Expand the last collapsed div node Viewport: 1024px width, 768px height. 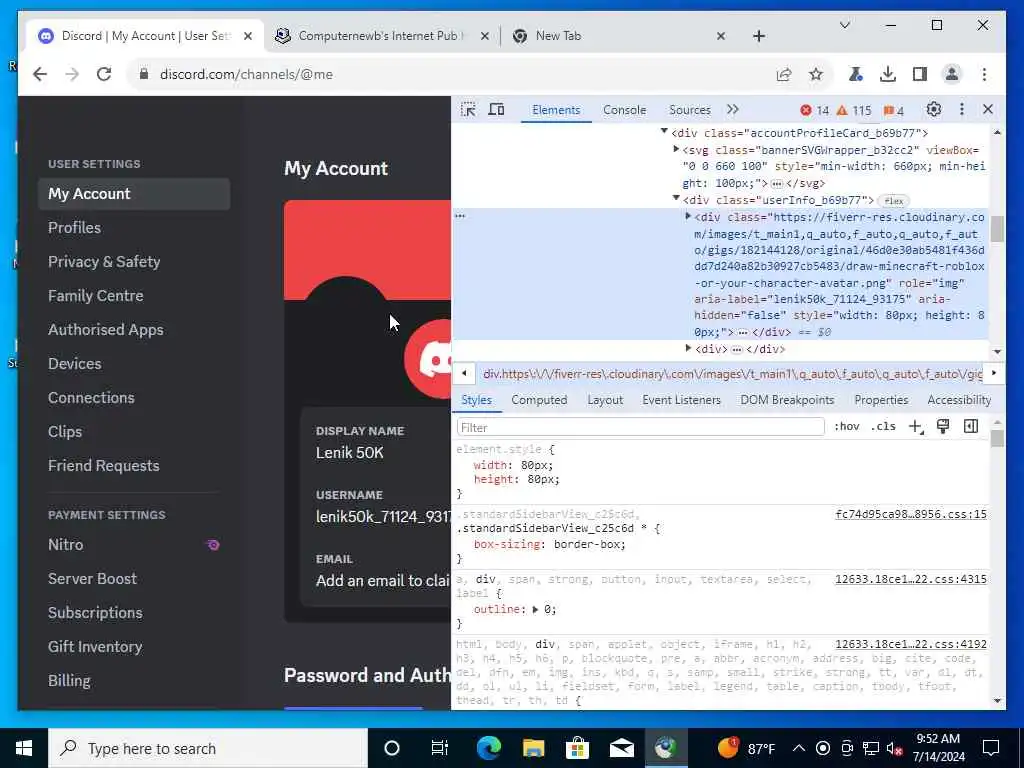(x=688, y=348)
